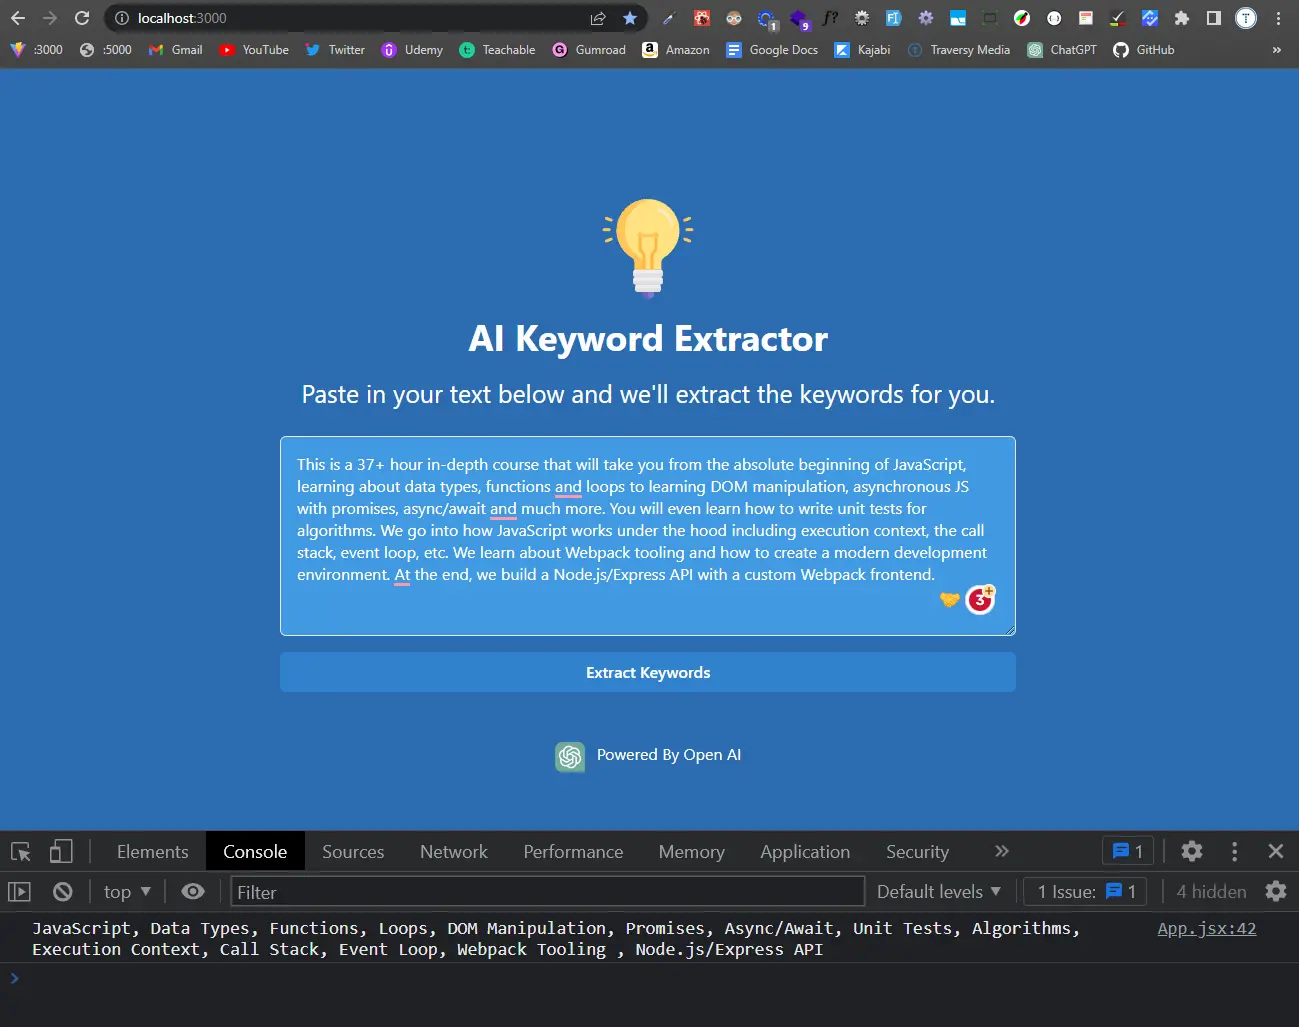
Task: Click the OpenAI logo icon
Action: (x=570, y=757)
